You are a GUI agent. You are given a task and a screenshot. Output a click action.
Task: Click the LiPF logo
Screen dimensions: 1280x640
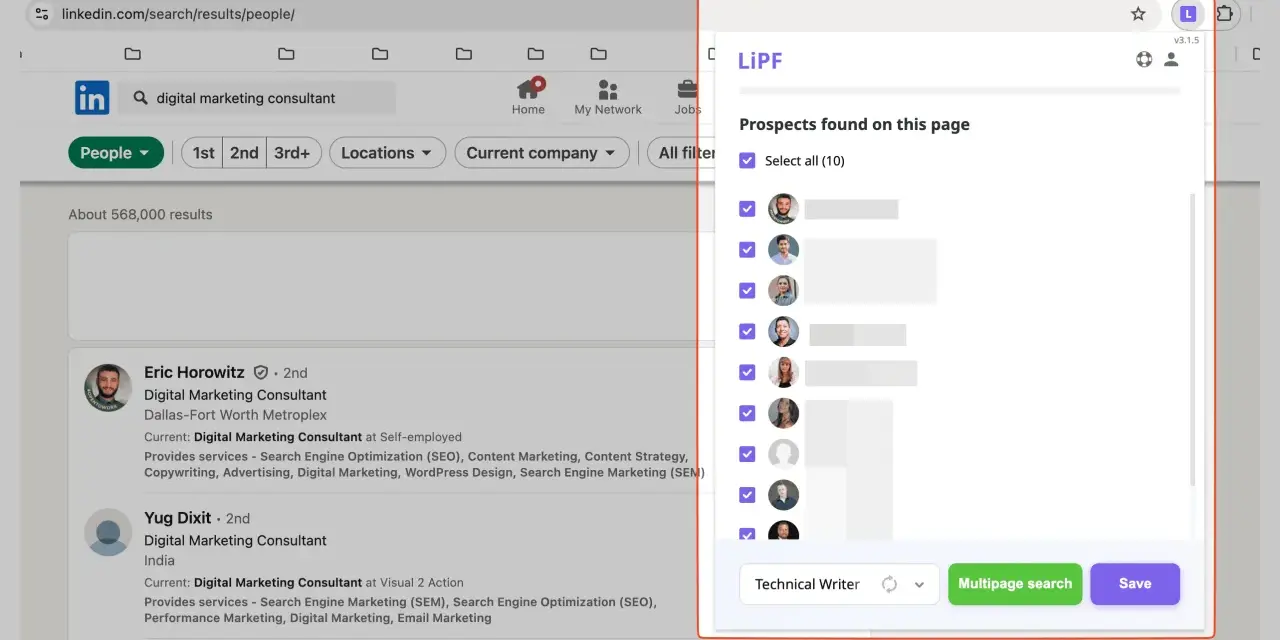[x=760, y=60]
